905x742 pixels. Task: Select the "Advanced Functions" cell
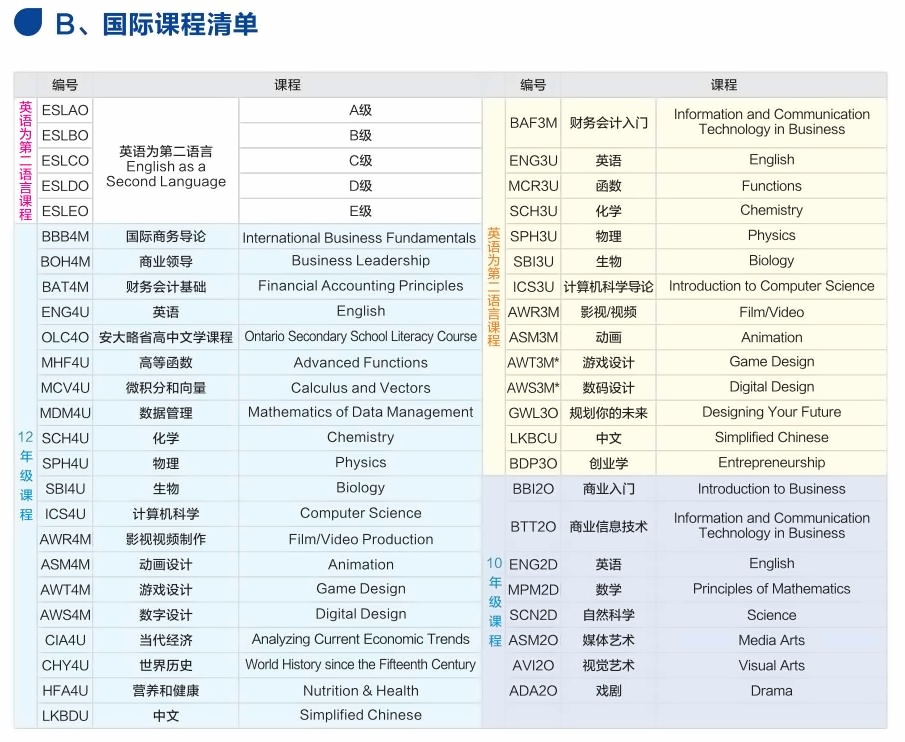point(361,362)
